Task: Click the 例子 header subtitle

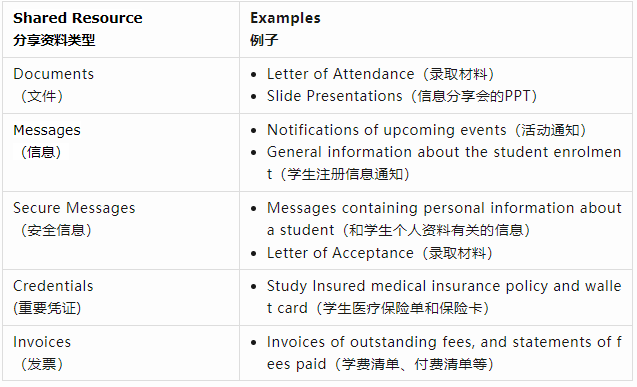Action: [x=264, y=40]
